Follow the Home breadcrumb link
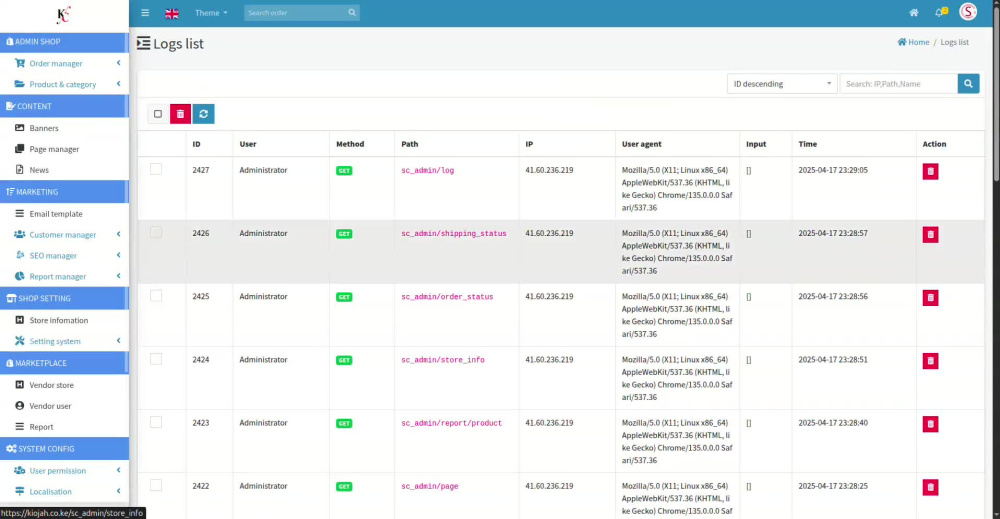The image size is (1000, 519). pyautogui.click(x=913, y=42)
